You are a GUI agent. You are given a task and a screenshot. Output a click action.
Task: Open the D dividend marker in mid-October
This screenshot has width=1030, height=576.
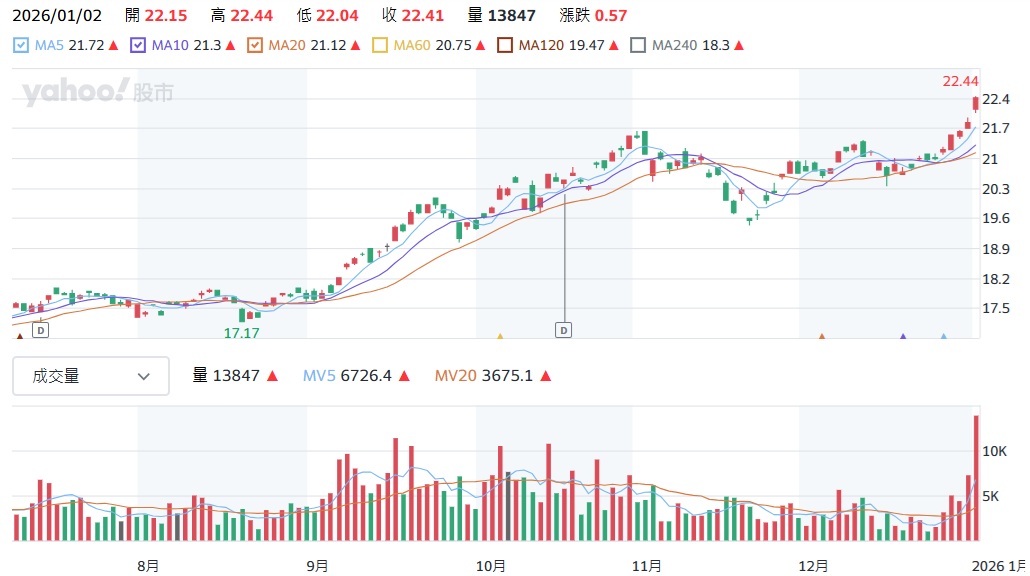(564, 329)
